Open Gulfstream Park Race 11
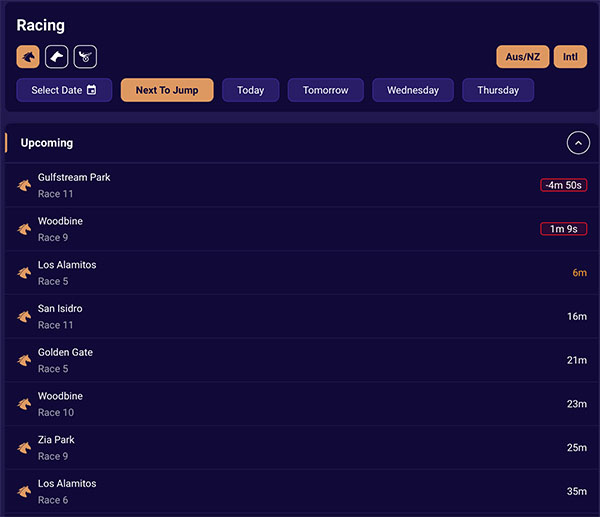 [302, 185]
